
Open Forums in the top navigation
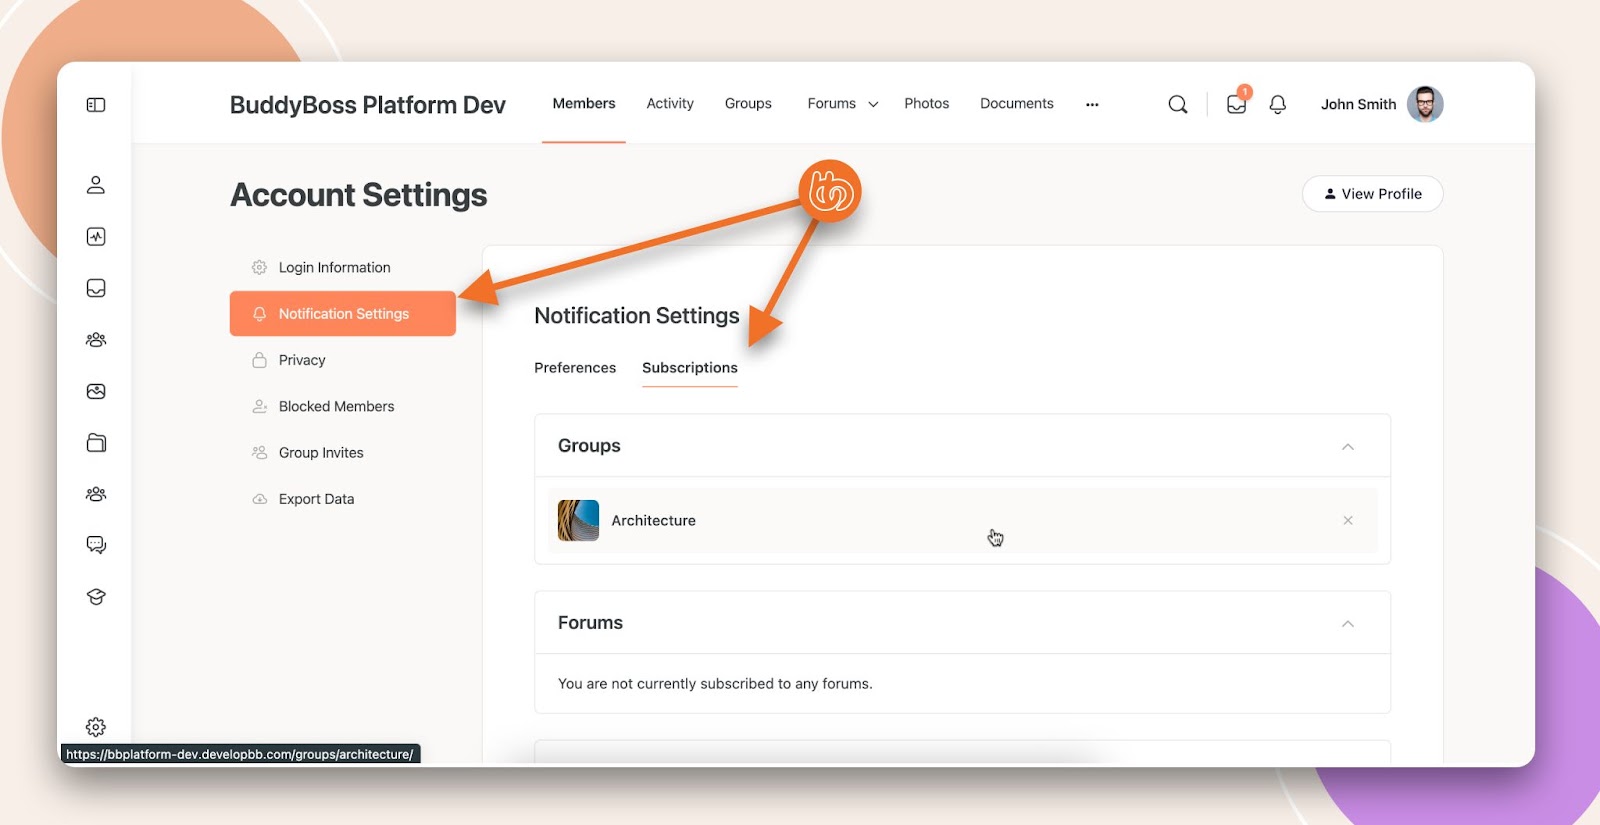coord(832,104)
